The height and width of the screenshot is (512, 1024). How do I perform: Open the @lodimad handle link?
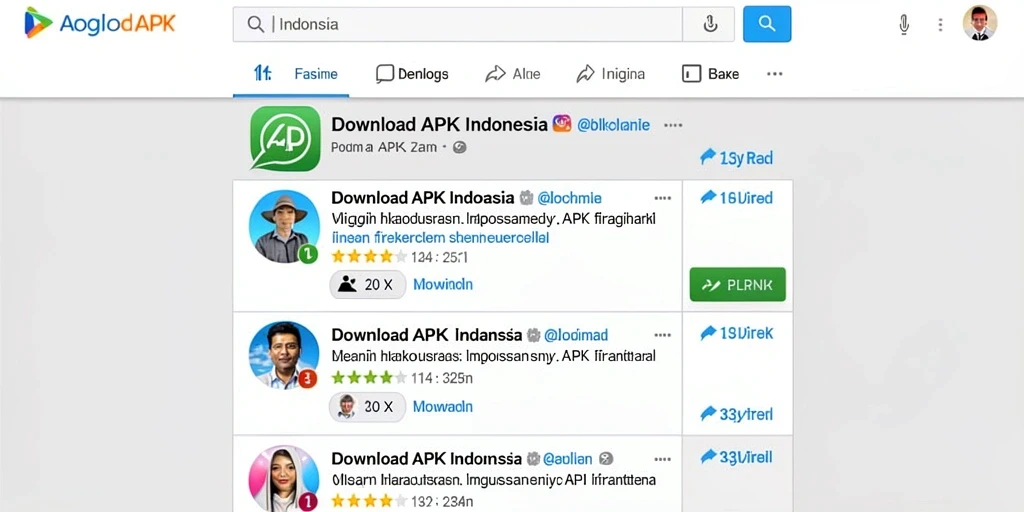[x=576, y=335]
